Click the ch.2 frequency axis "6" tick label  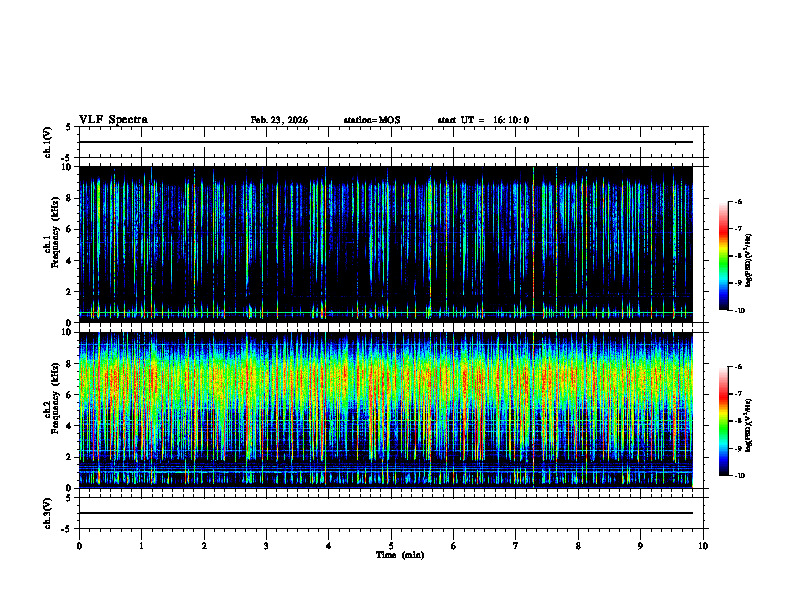70,395
